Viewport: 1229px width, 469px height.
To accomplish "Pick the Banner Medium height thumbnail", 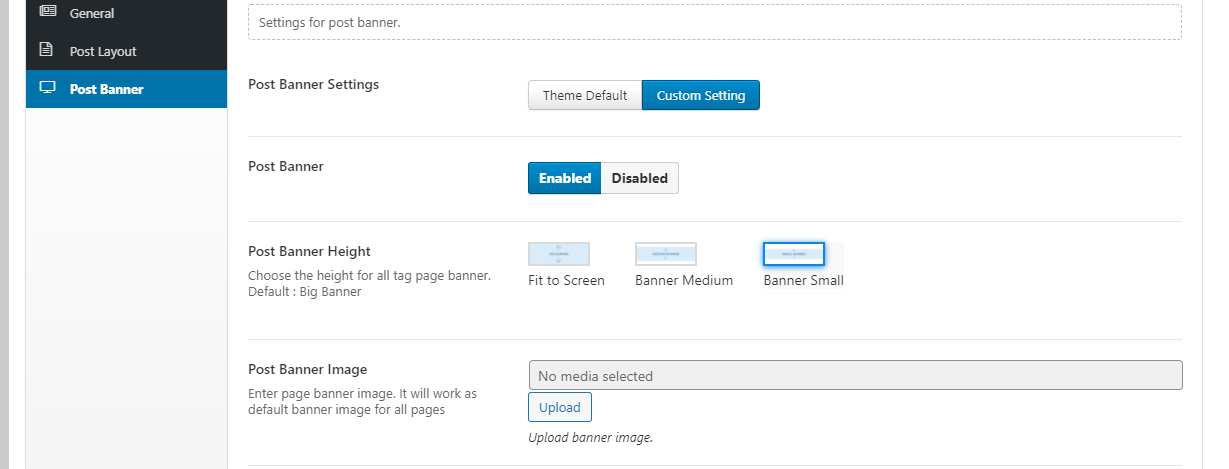I will coord(666,254).
